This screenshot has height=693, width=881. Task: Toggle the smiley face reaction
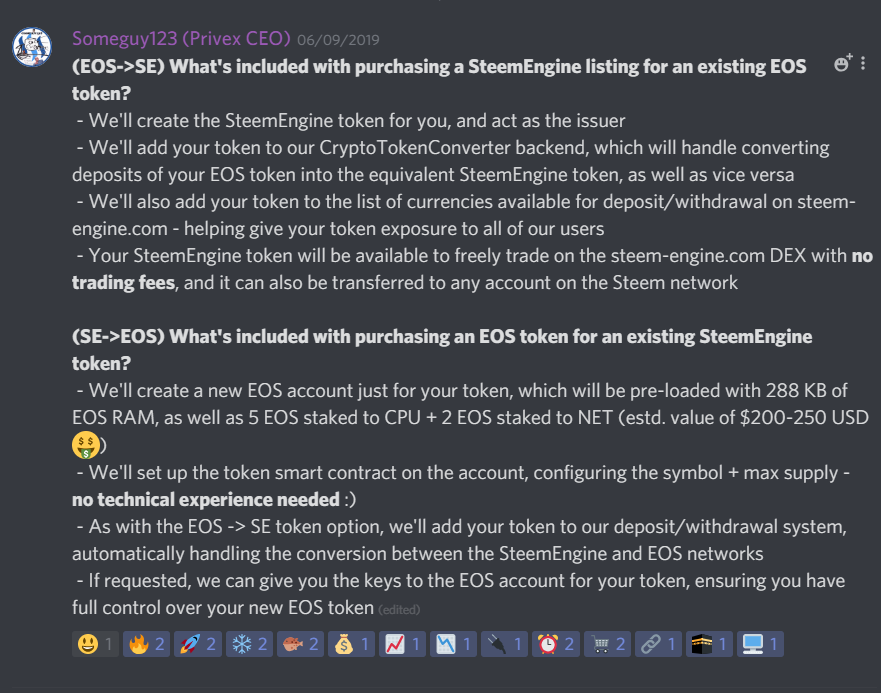tap(96, 644)
